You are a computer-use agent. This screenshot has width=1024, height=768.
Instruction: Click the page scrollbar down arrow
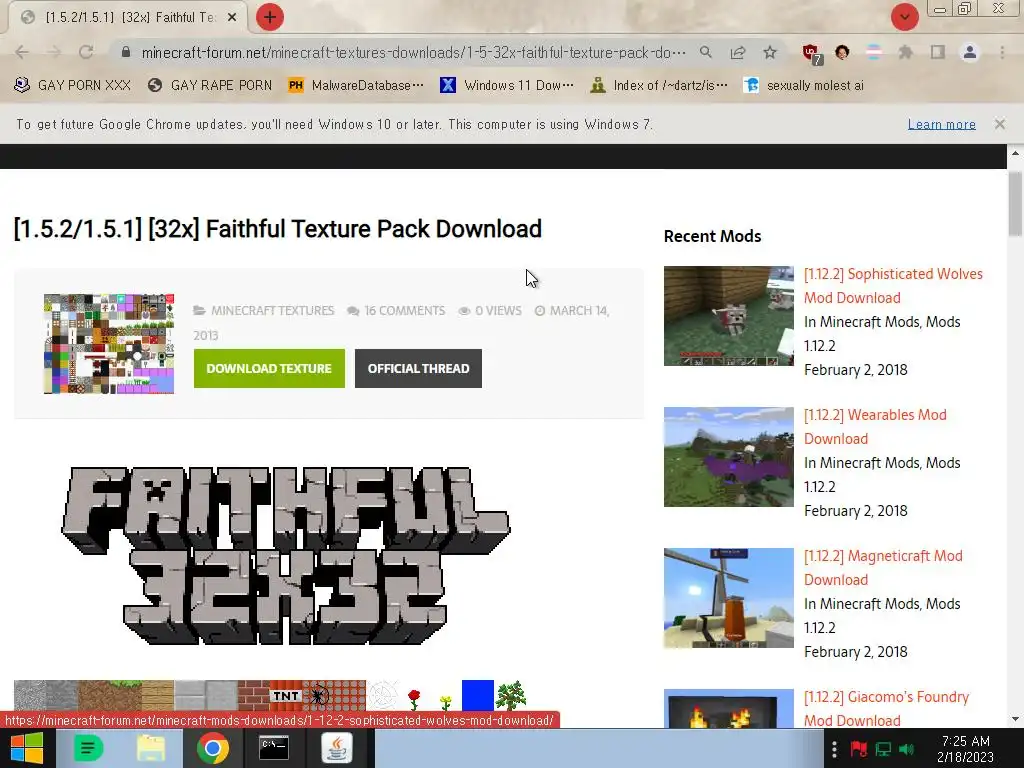pyautogui.click(x=1015, y=720)
